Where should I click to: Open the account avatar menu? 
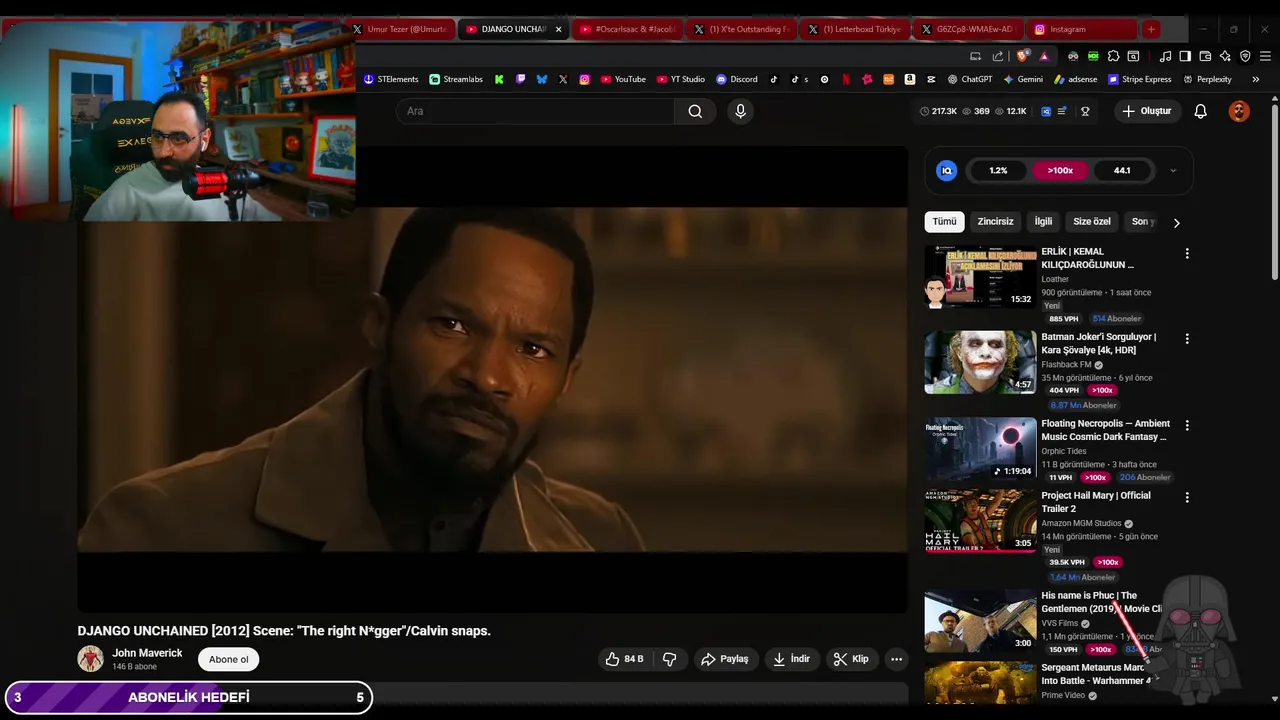click(x=1239, y=111)
